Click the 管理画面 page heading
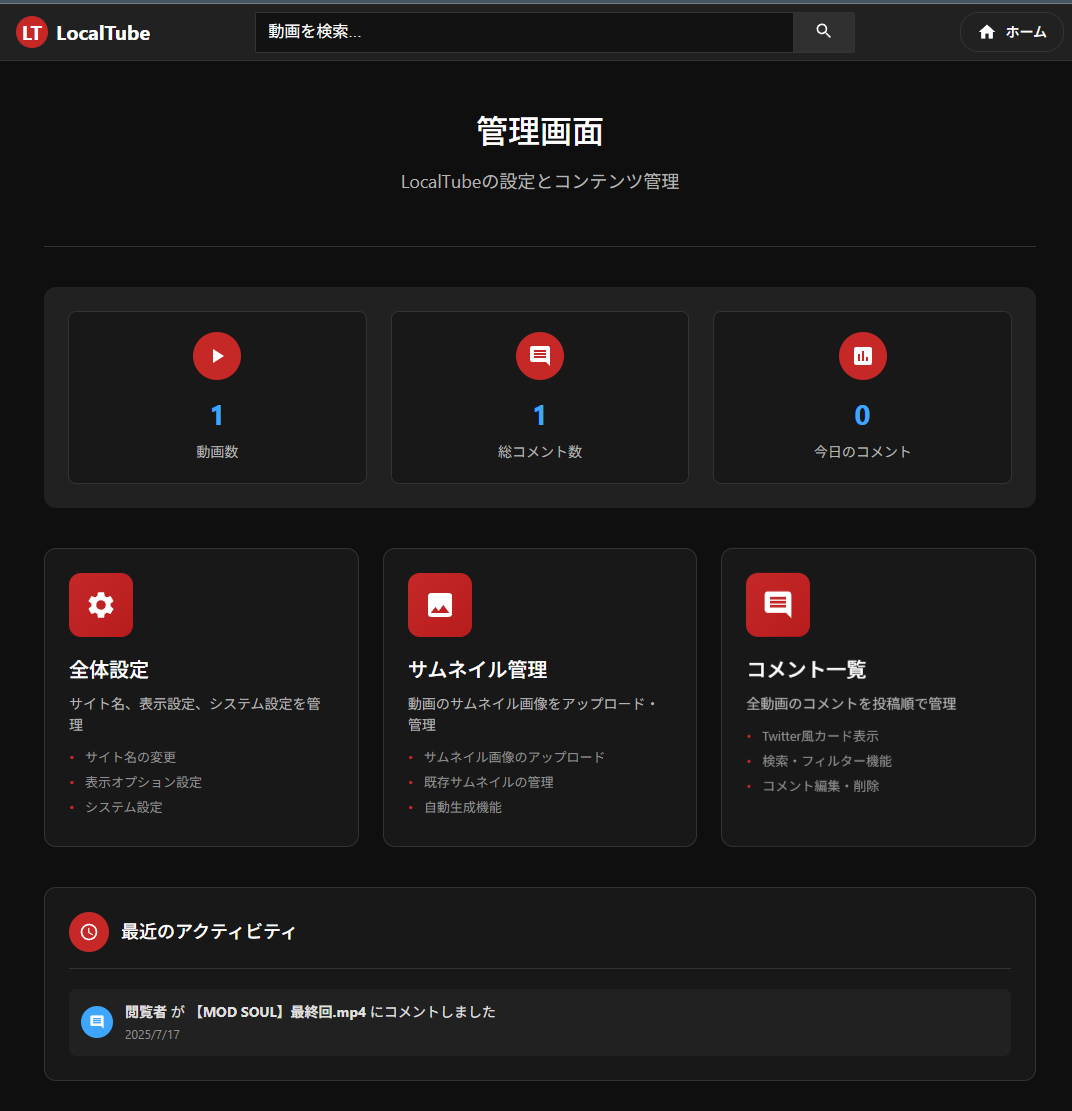The height and width of the screenshot is (1111, 1072). pyautogui.click(x=540, y=132)
